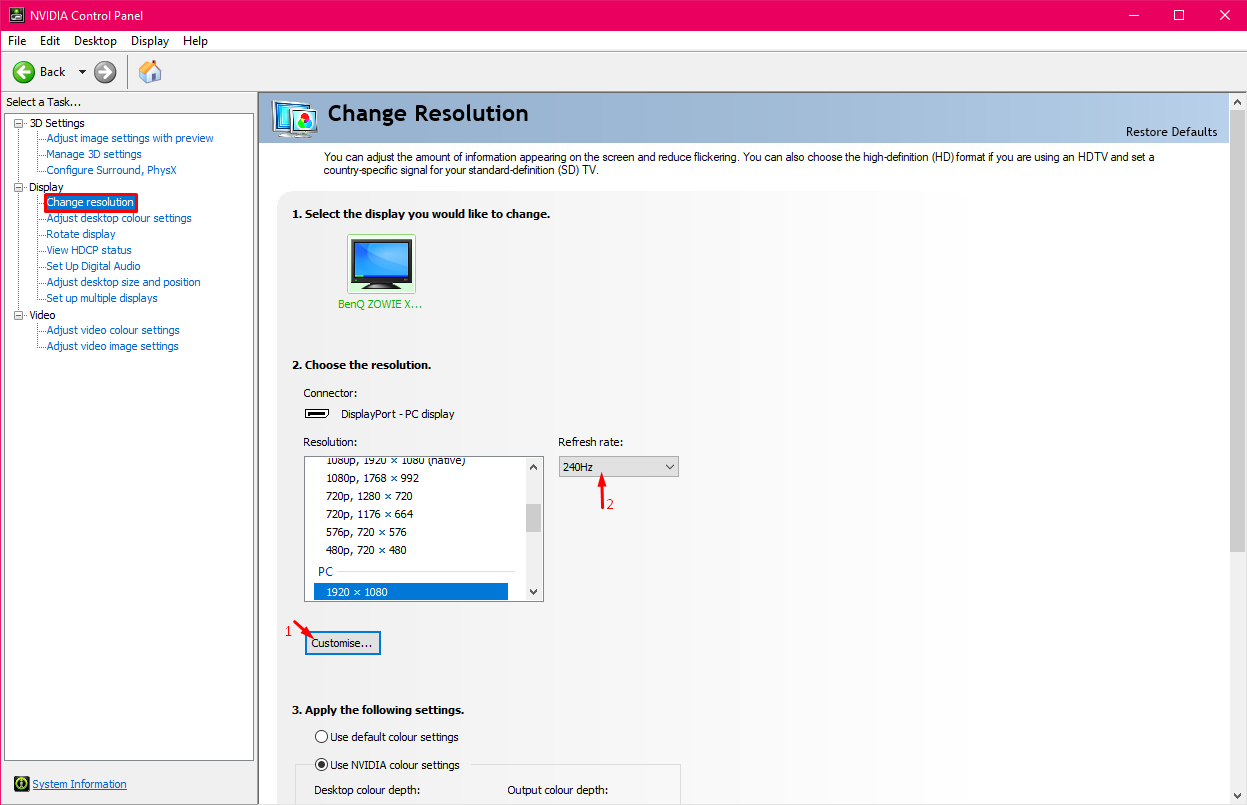
Task: Select PC 1920 × 1080 resolution
Action: tap(411, 592)
